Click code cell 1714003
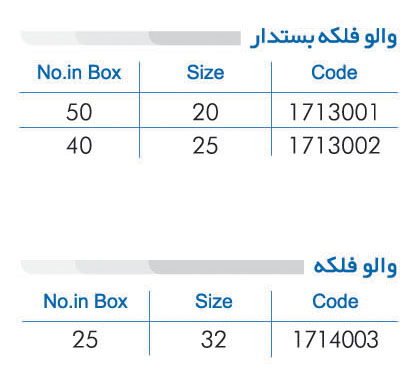The image size is (418, 376). pyautogui.click(x=335, y=340)
